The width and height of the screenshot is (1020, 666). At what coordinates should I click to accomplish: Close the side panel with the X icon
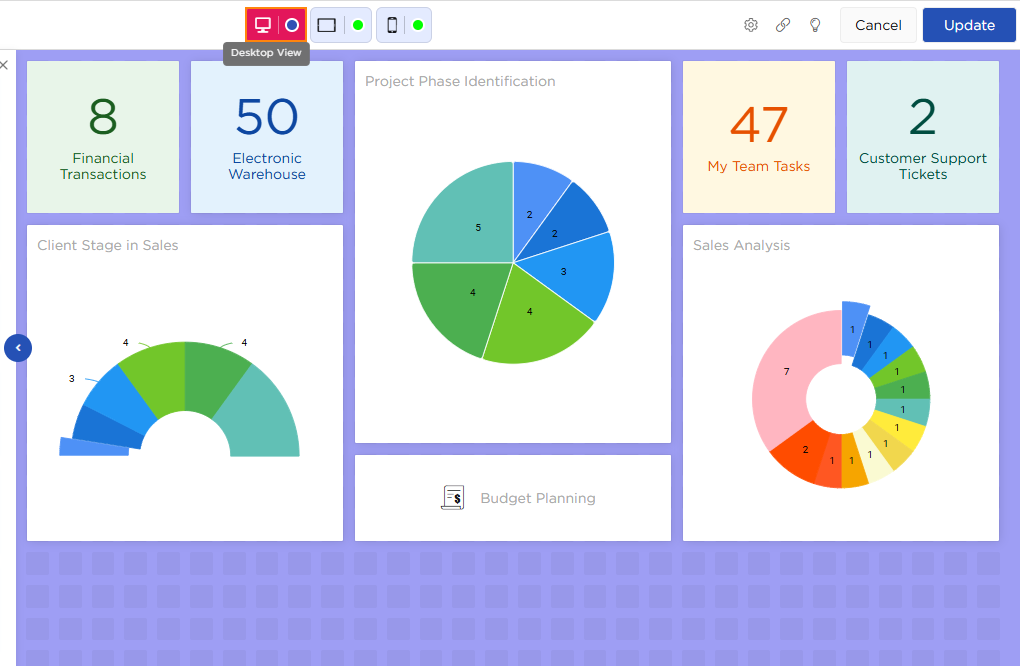point(4,65)
